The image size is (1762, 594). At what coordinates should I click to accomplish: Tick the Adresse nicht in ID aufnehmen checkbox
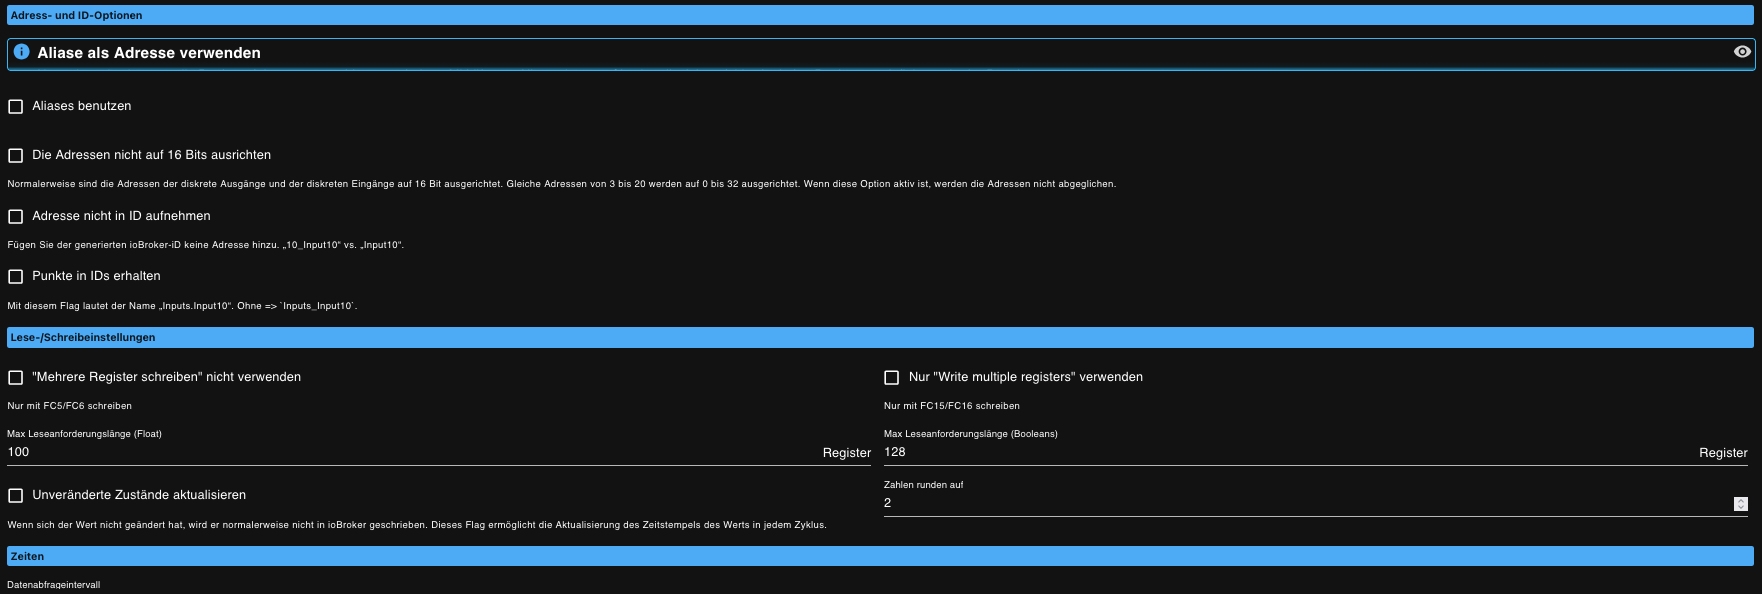16,217
